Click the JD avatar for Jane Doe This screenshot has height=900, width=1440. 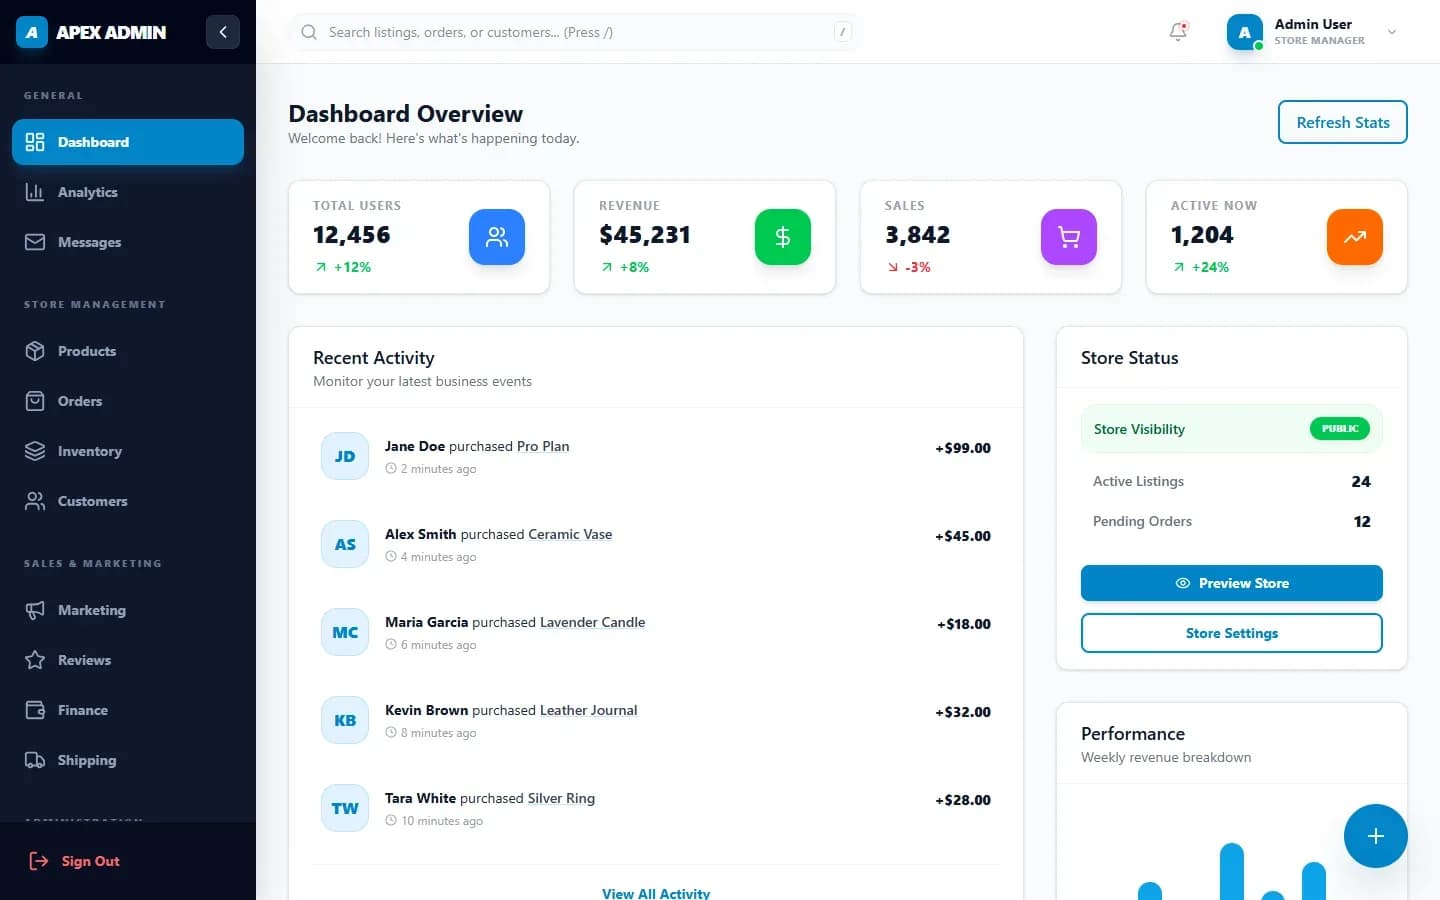(x=345, y=456)
